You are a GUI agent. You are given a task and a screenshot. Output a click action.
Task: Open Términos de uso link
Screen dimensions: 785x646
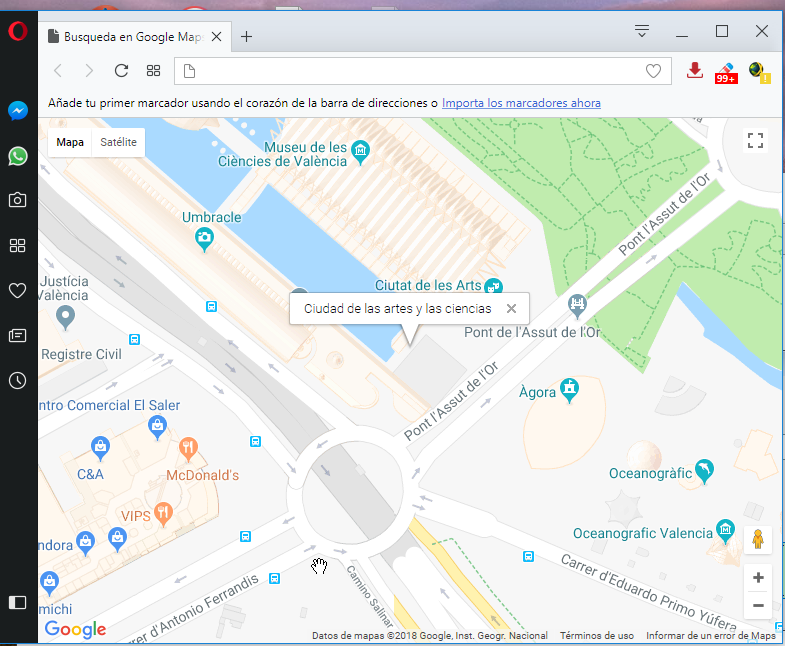coord(597,635)
